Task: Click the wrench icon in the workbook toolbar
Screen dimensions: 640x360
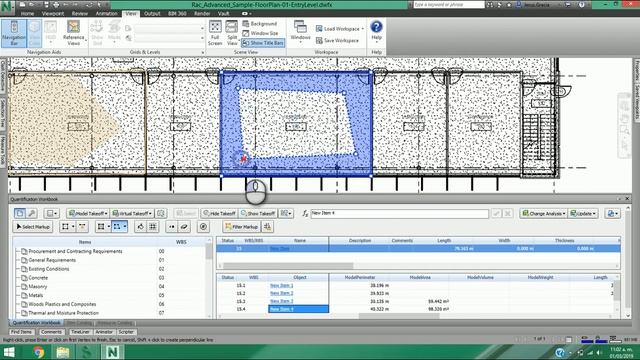Action: [x=32, y=213]
